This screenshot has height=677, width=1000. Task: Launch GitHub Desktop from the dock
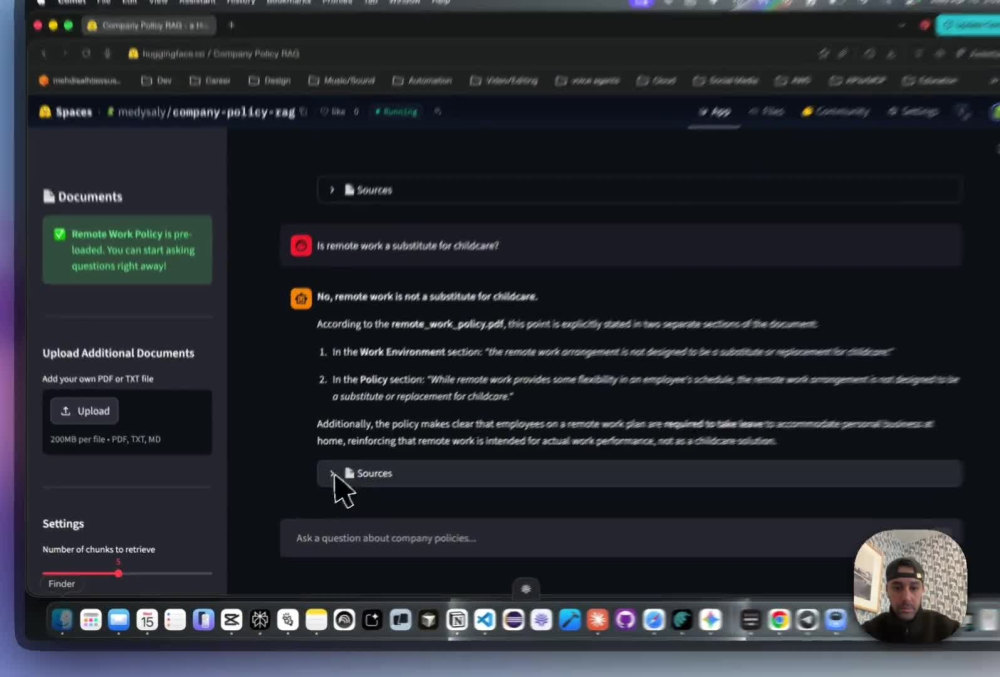(x=626, y=620)
